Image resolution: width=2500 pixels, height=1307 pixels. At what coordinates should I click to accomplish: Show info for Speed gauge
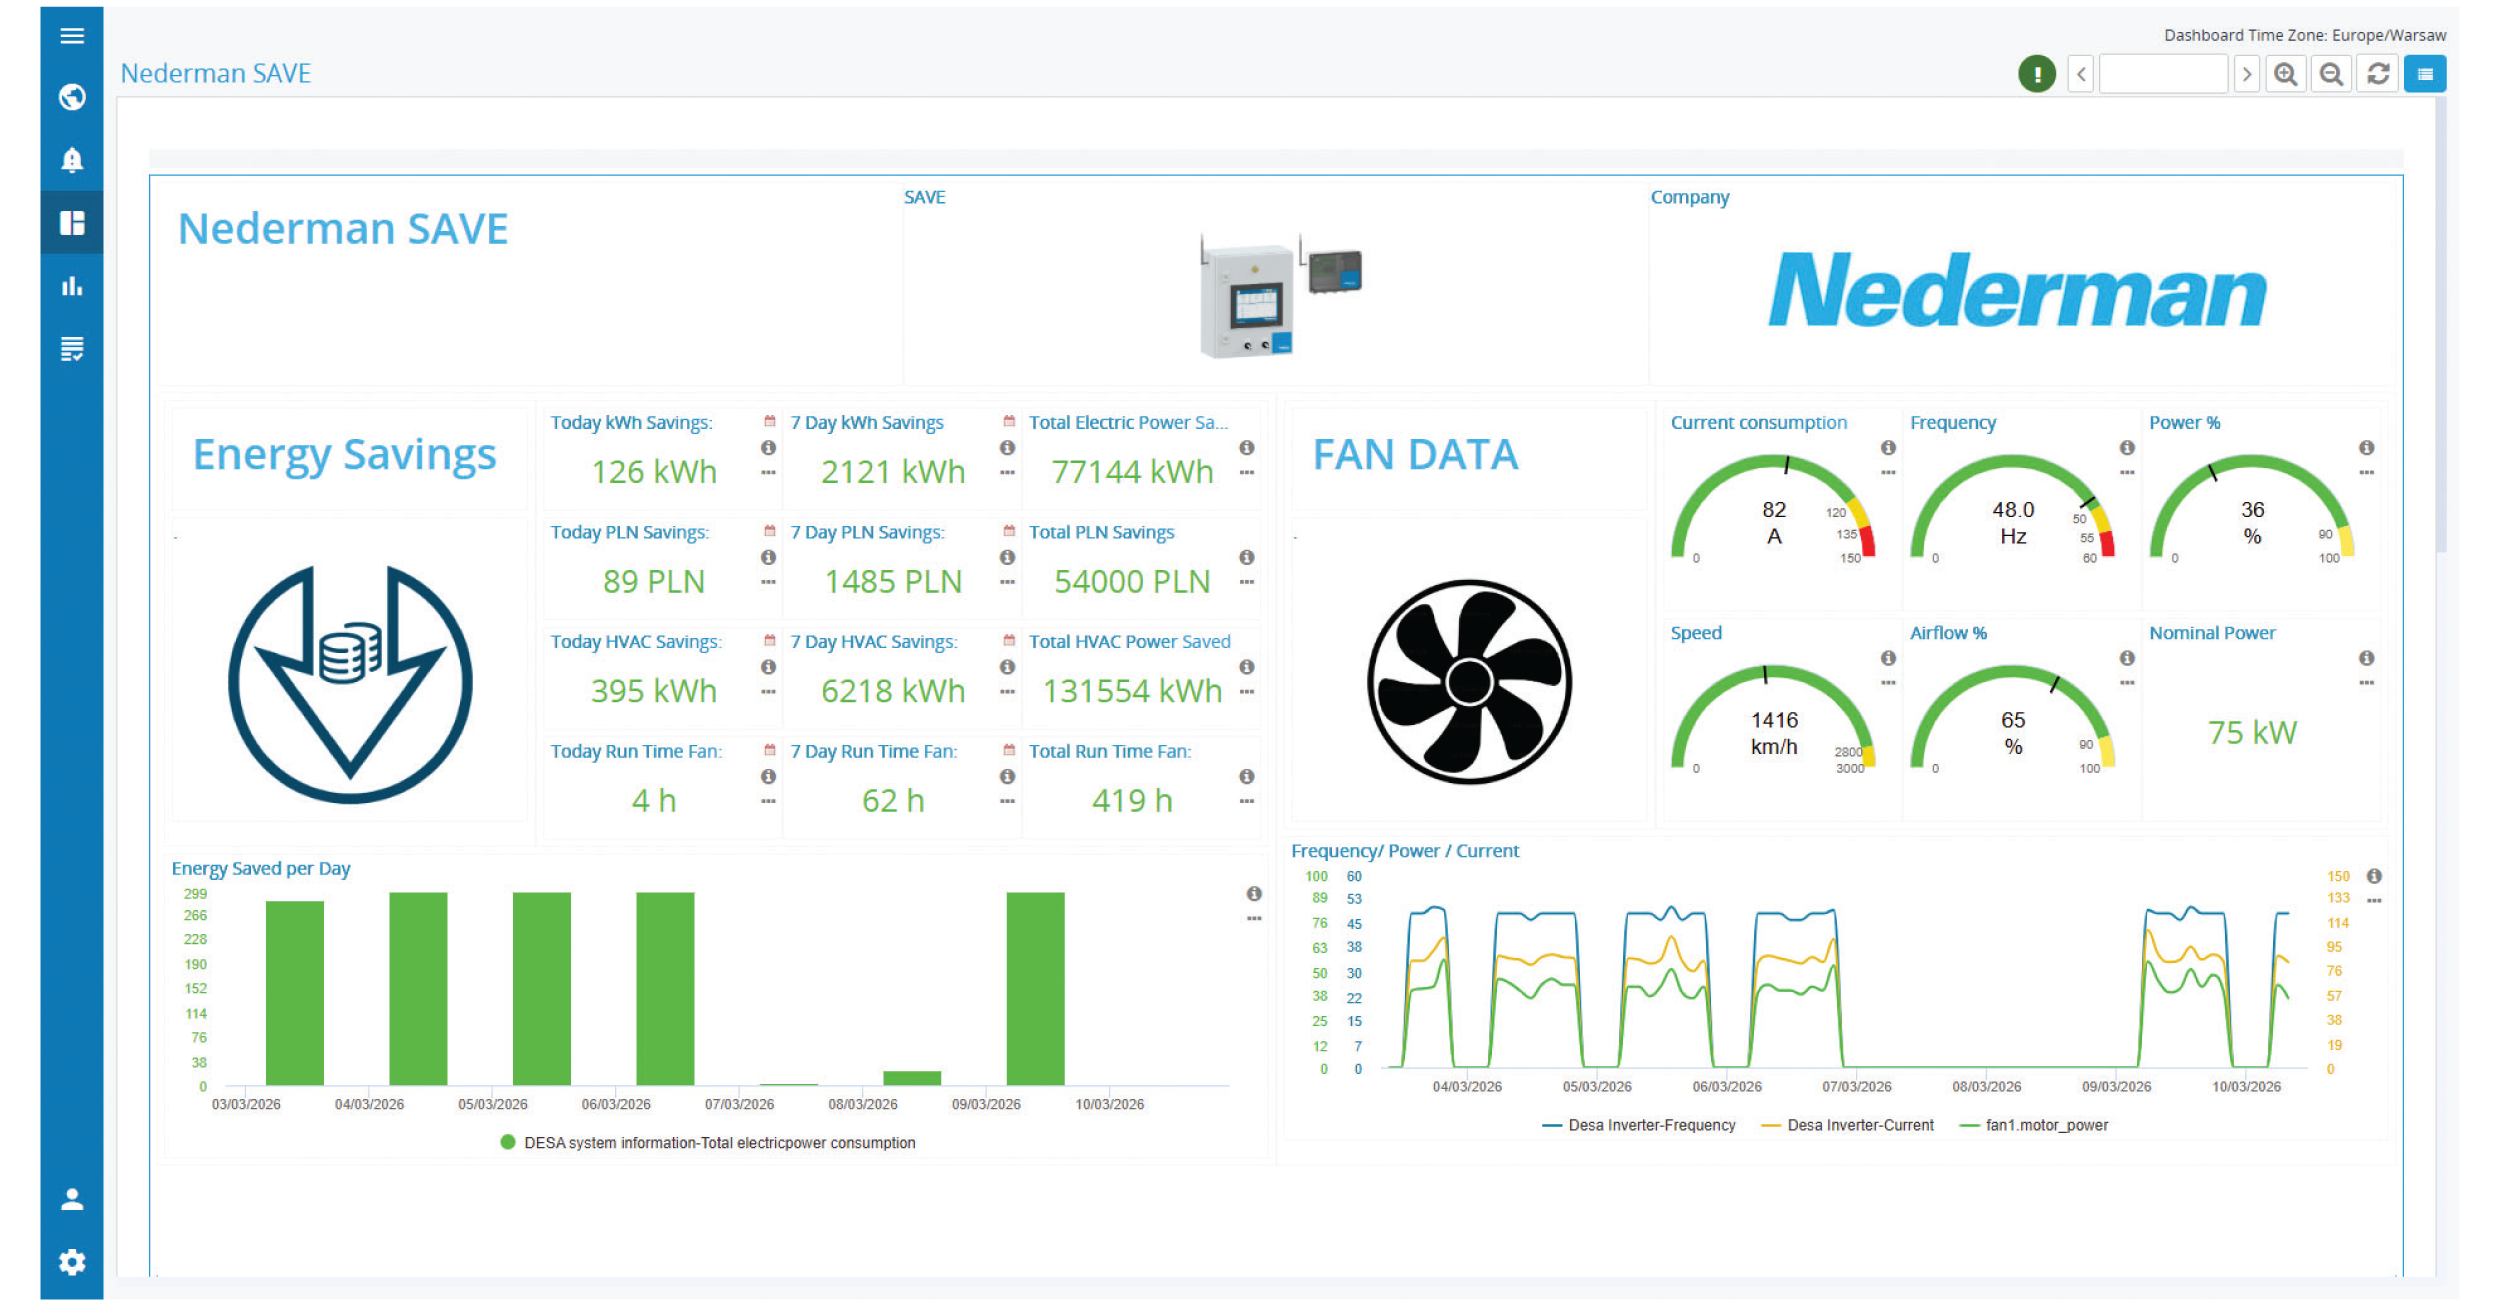[1888, 658]
